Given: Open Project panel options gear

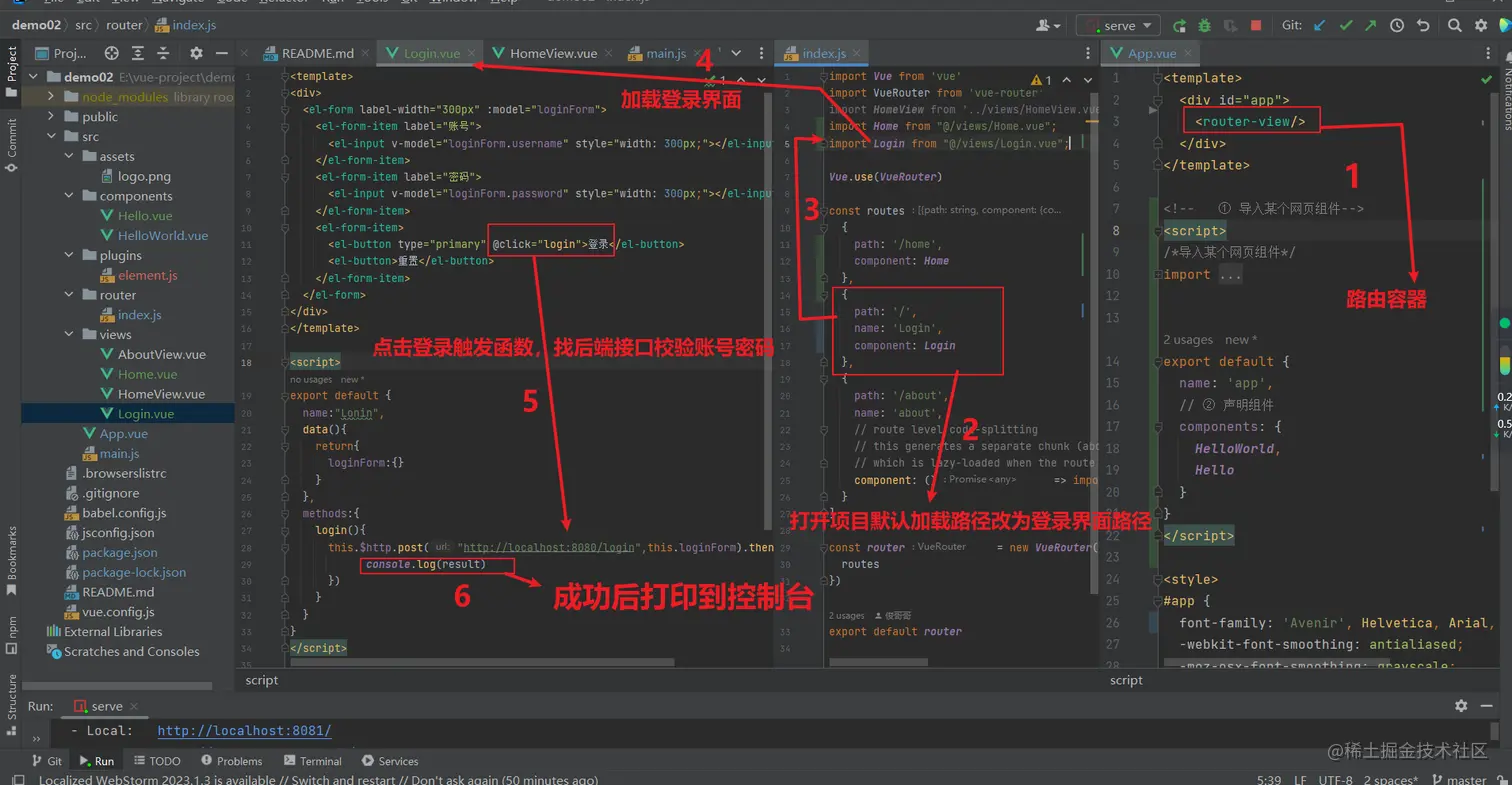Looking at the screenshot, I should (x=196, y=53).
